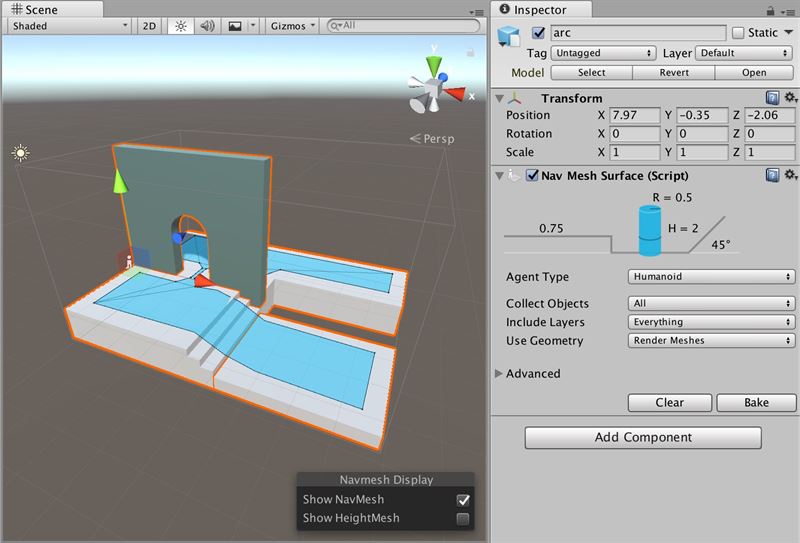Click the Add Component button
800x543 pixels.
pos(643,437)
